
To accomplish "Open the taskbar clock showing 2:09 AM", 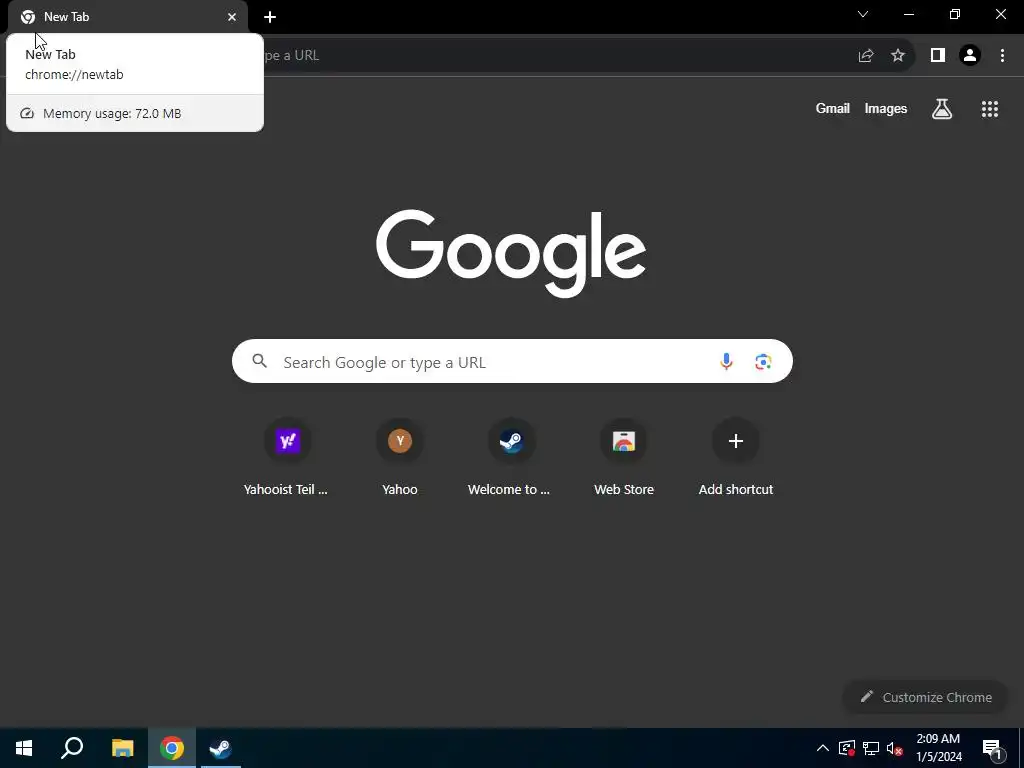I will 938,748.
